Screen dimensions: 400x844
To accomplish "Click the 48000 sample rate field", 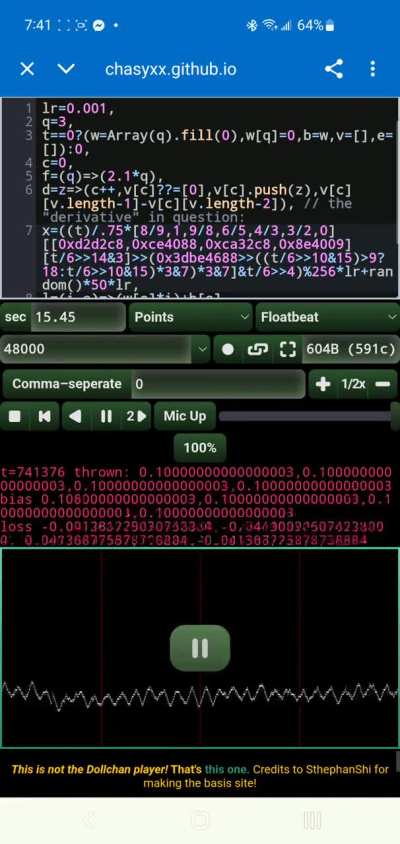I will [x=97, y=349].
